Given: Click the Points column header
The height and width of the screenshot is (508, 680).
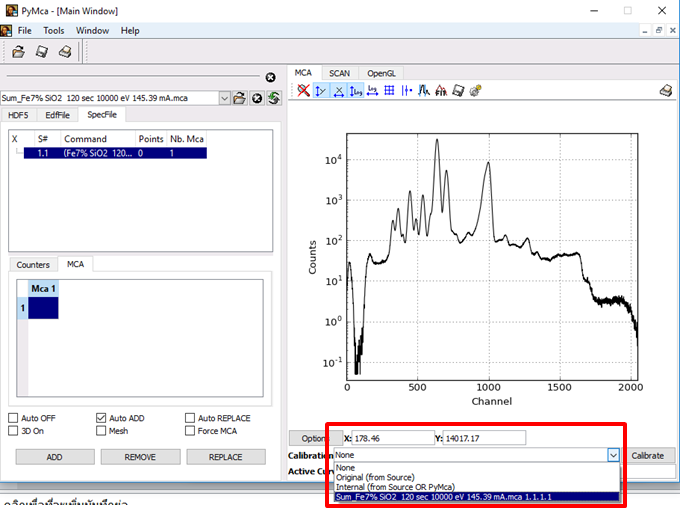Looking at the screenshot, I should click(x=150, y=139).
